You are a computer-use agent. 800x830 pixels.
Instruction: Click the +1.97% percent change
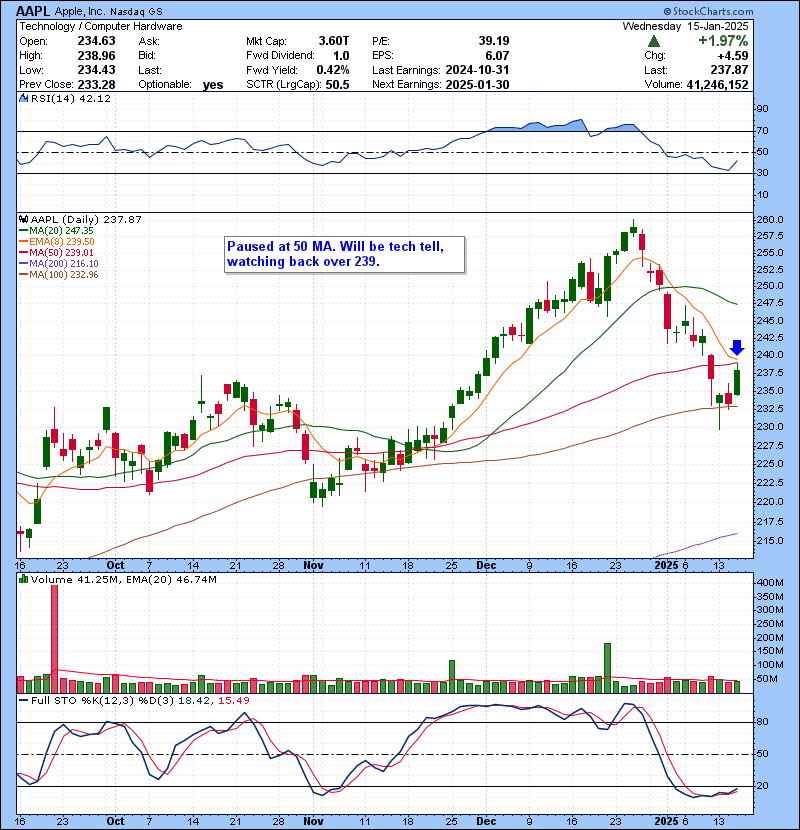pos(723,41)
